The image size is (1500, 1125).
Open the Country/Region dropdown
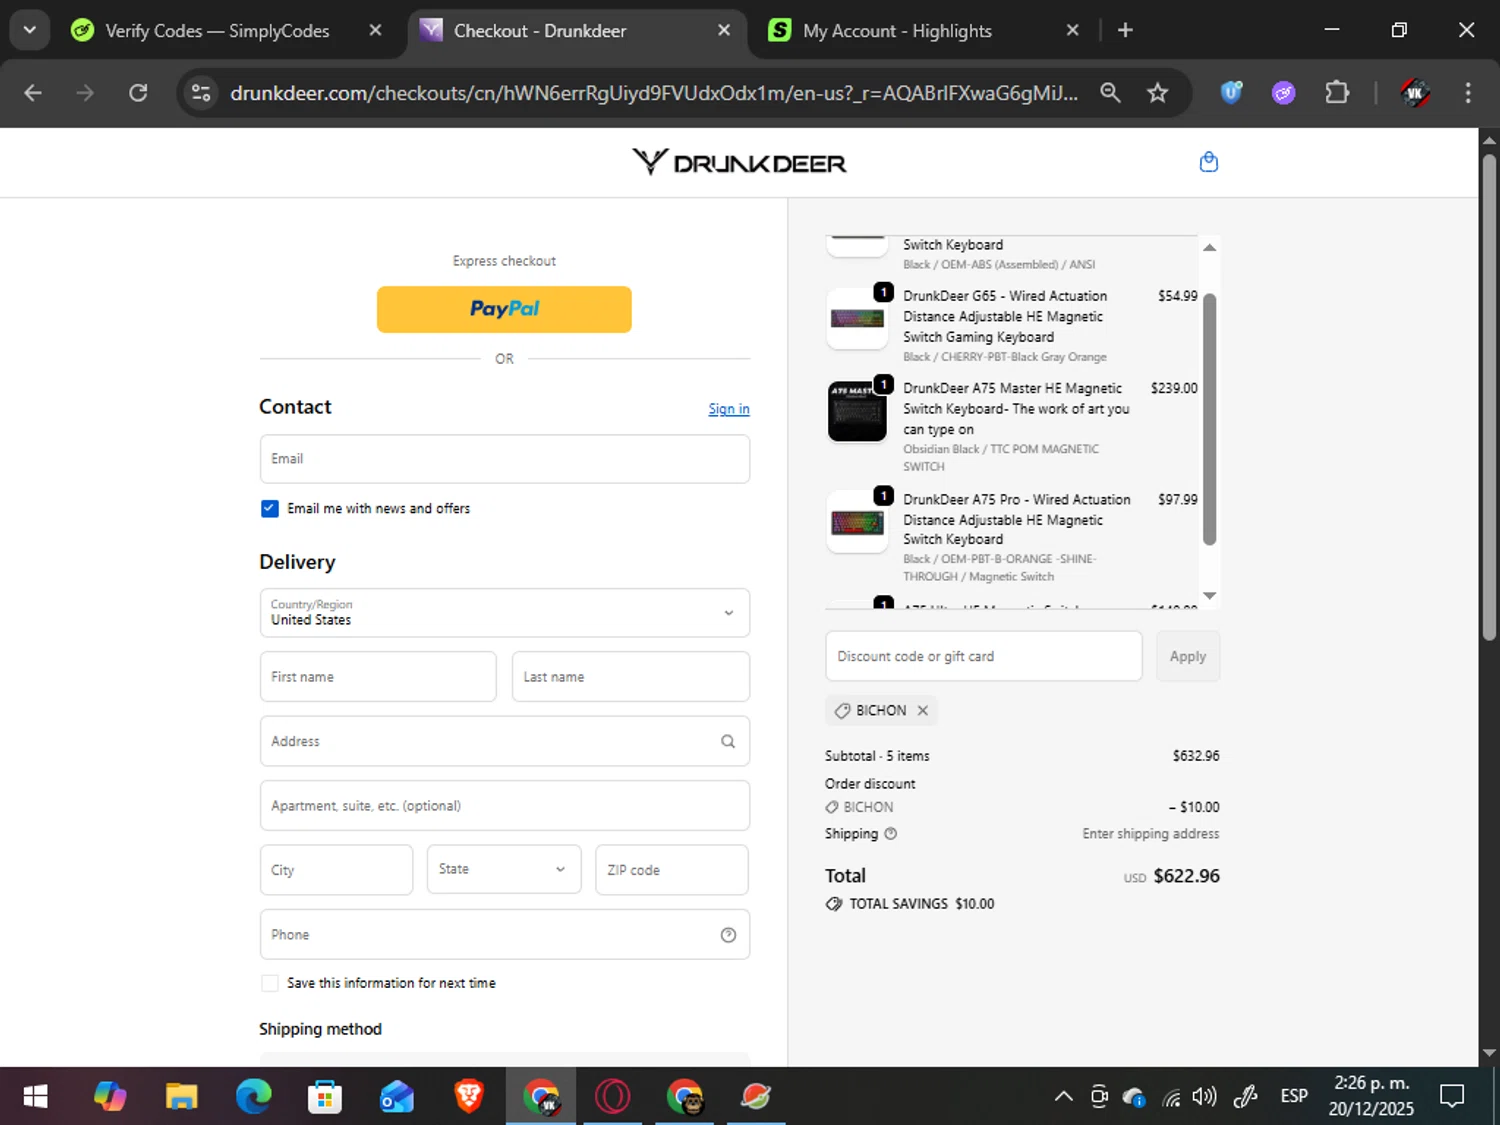[x=504, y=612]
